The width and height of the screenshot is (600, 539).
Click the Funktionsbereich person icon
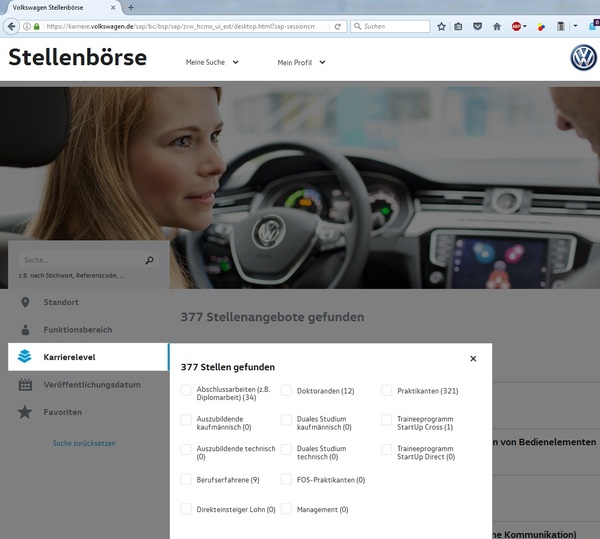pos(25,330)
